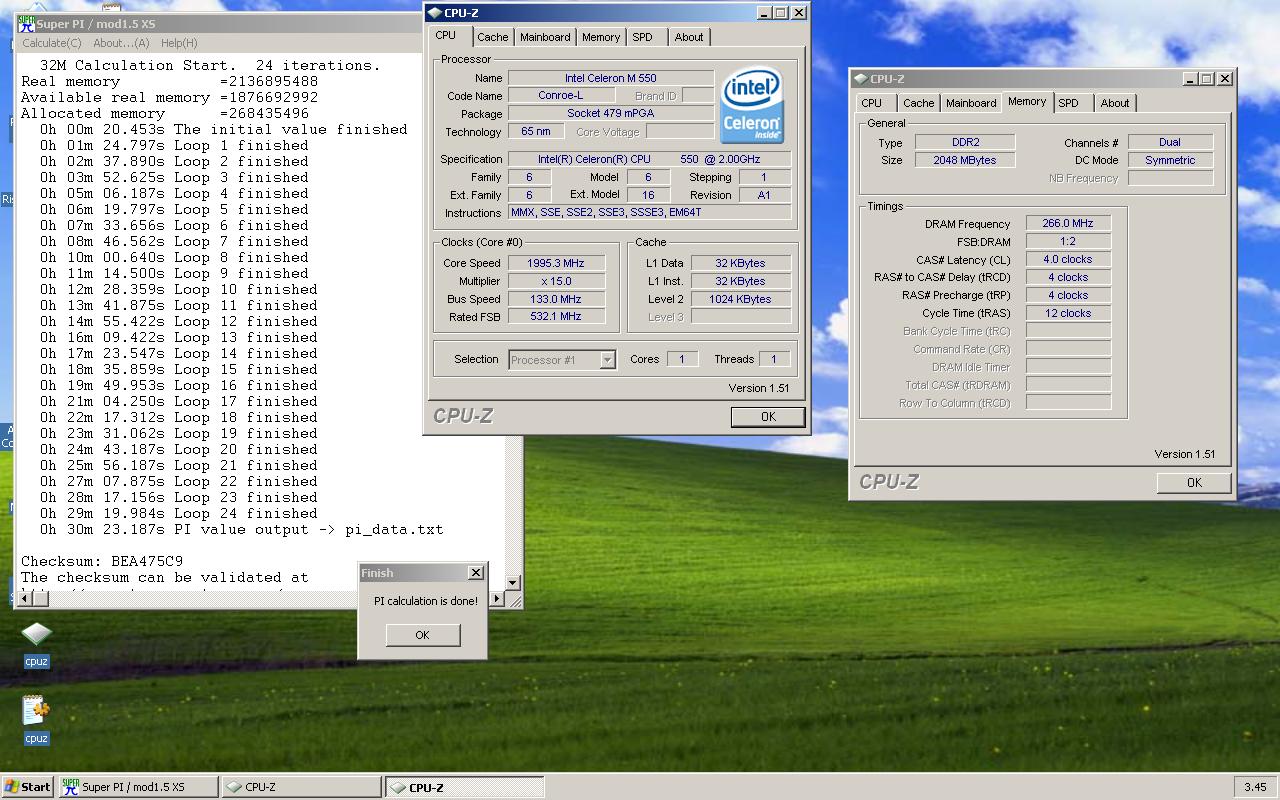Click the taskbar clock showing 3.45

[1255, 787]
